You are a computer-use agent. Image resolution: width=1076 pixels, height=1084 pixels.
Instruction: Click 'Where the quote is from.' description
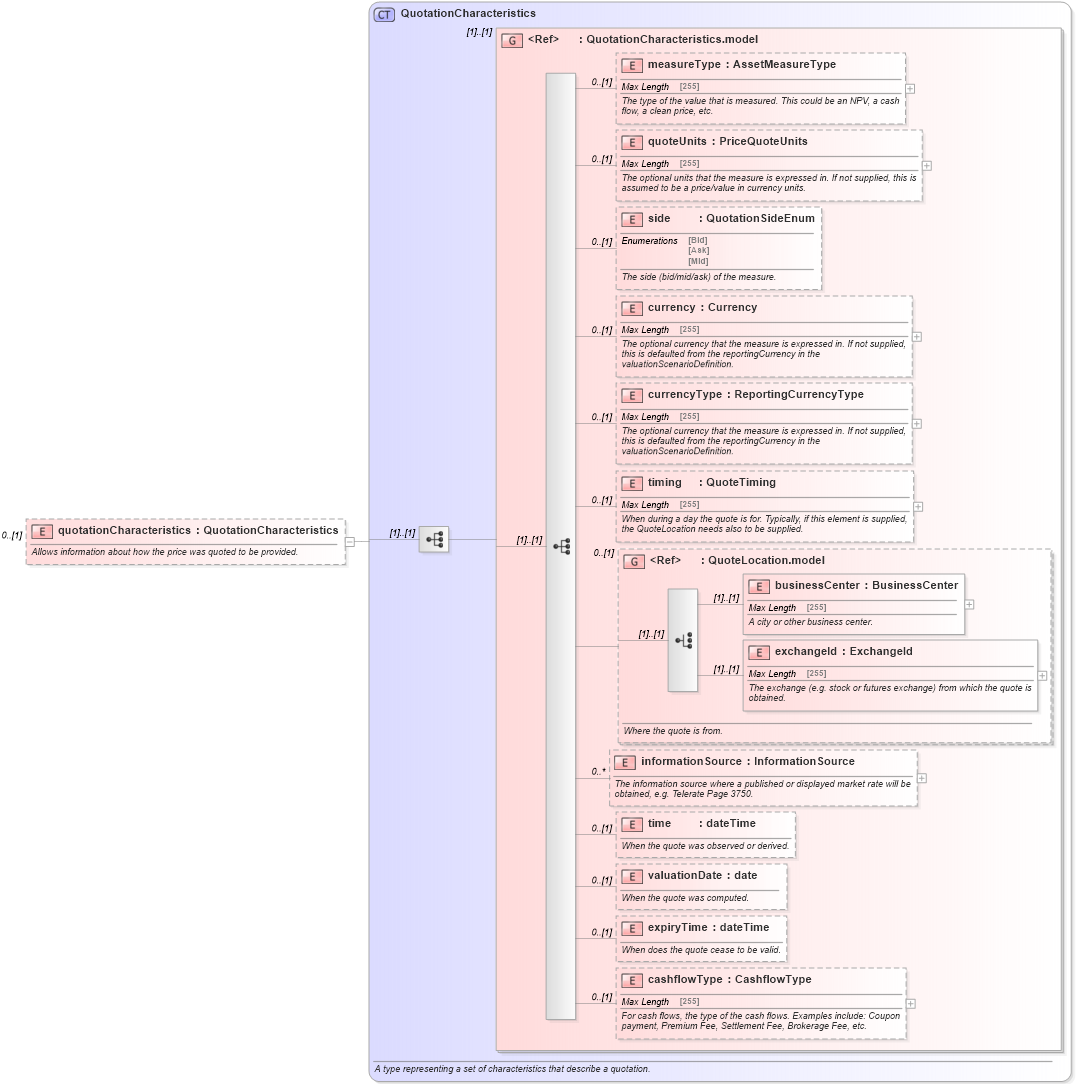point(673,731)
